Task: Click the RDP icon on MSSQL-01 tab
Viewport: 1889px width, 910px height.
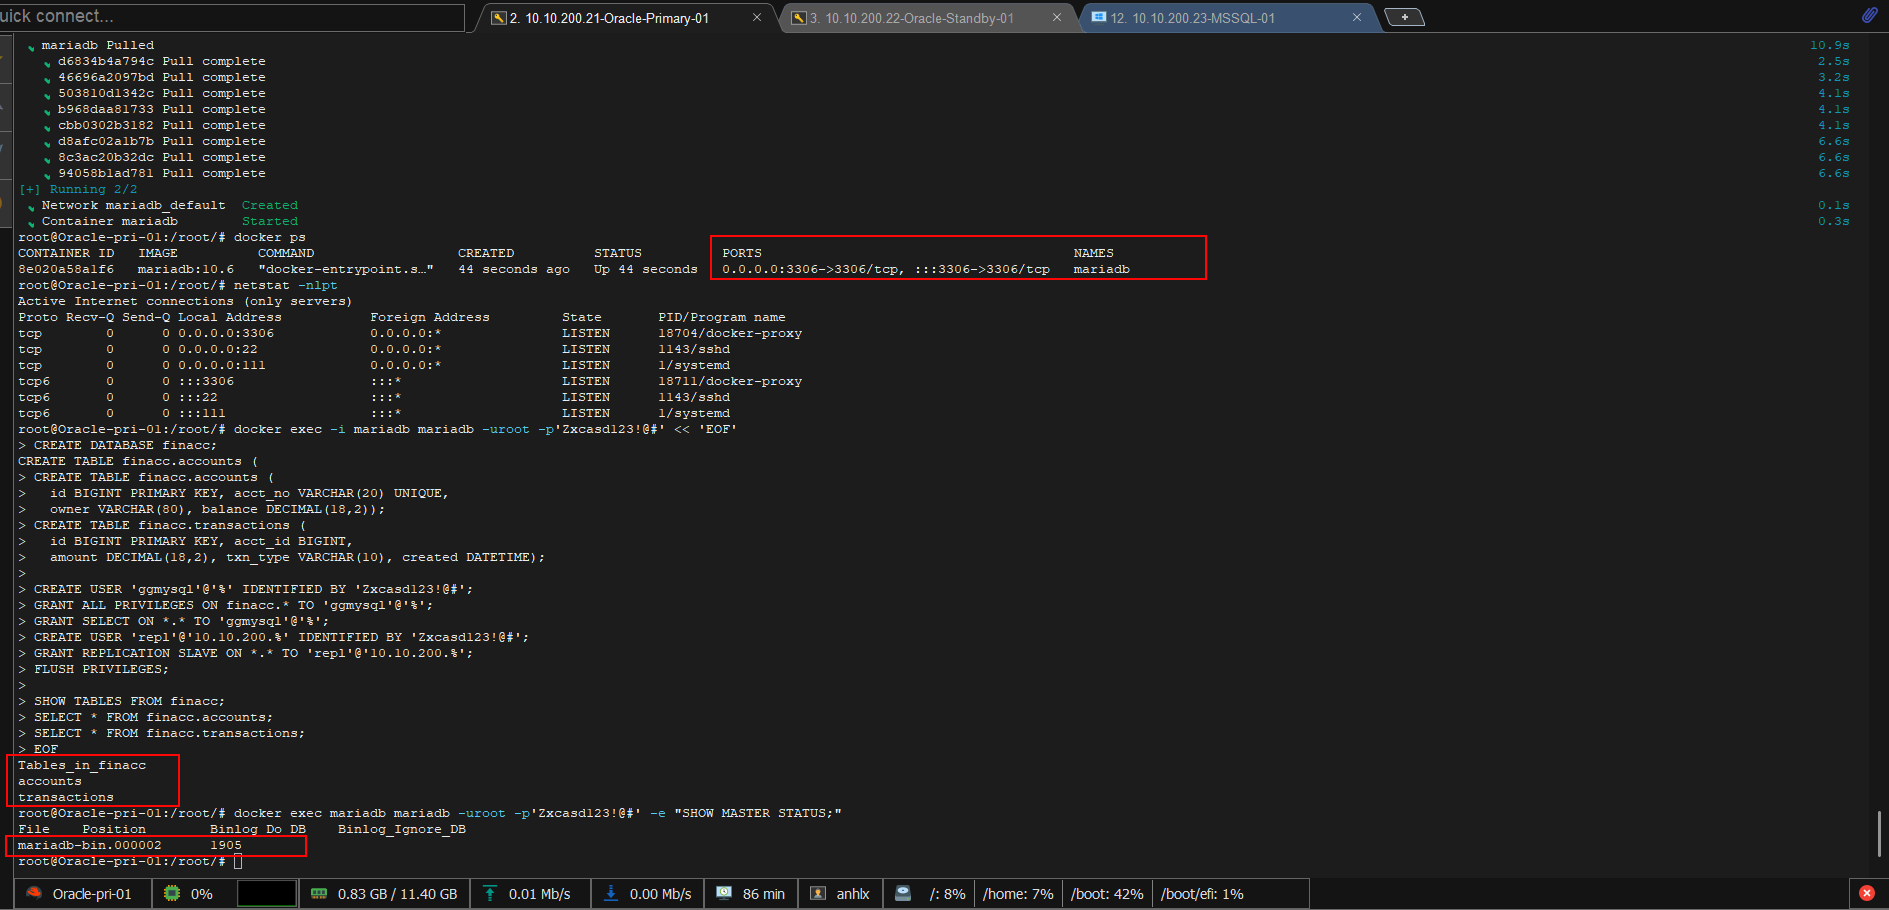Action: 1099,18
